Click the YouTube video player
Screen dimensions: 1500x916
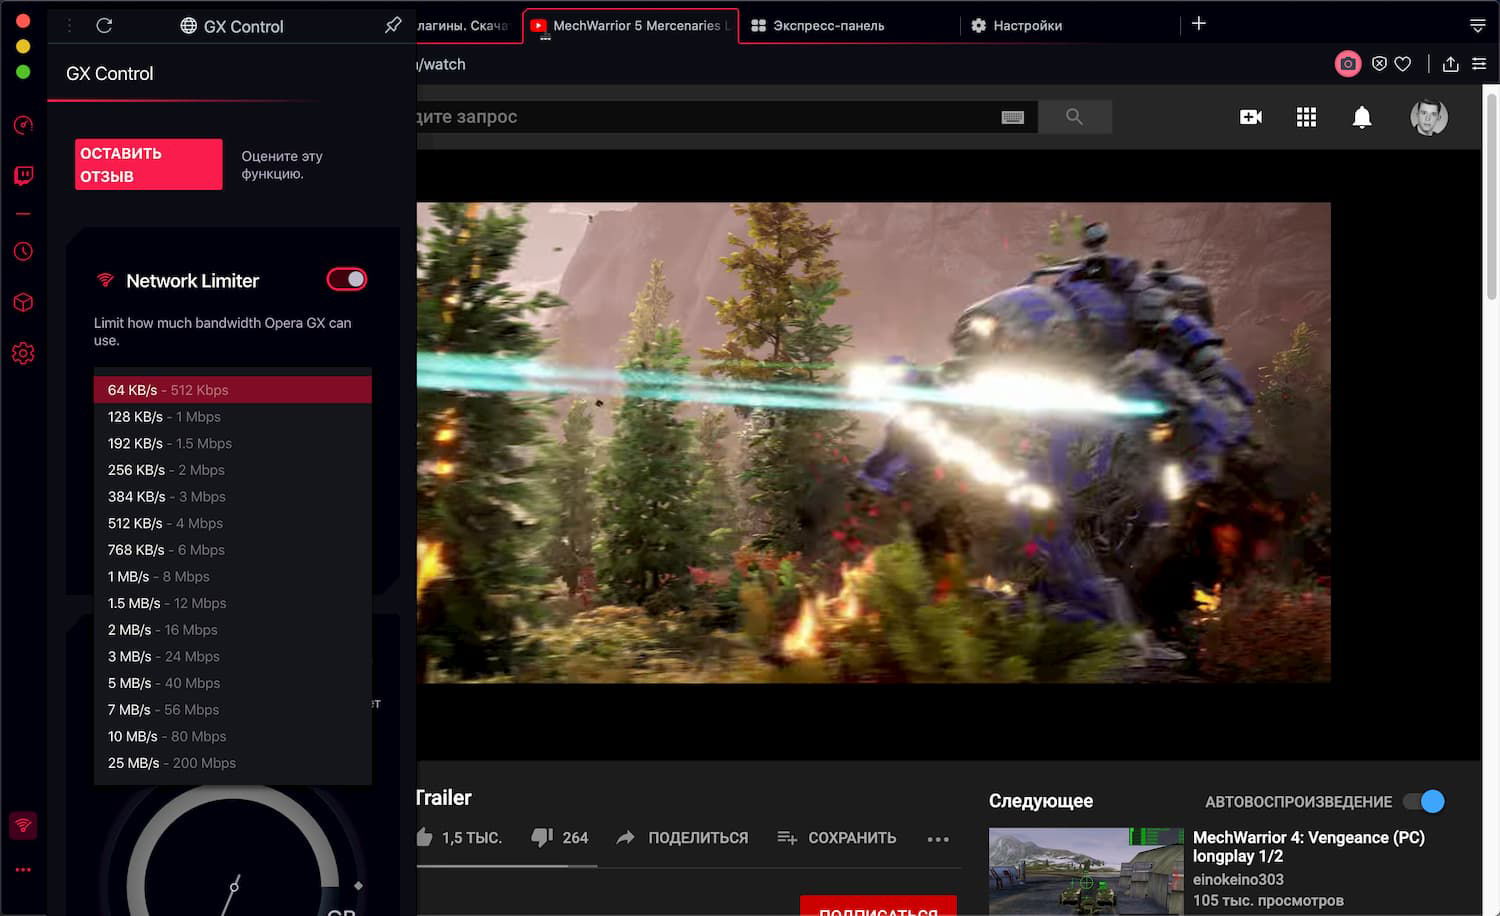tap(874, 443)
